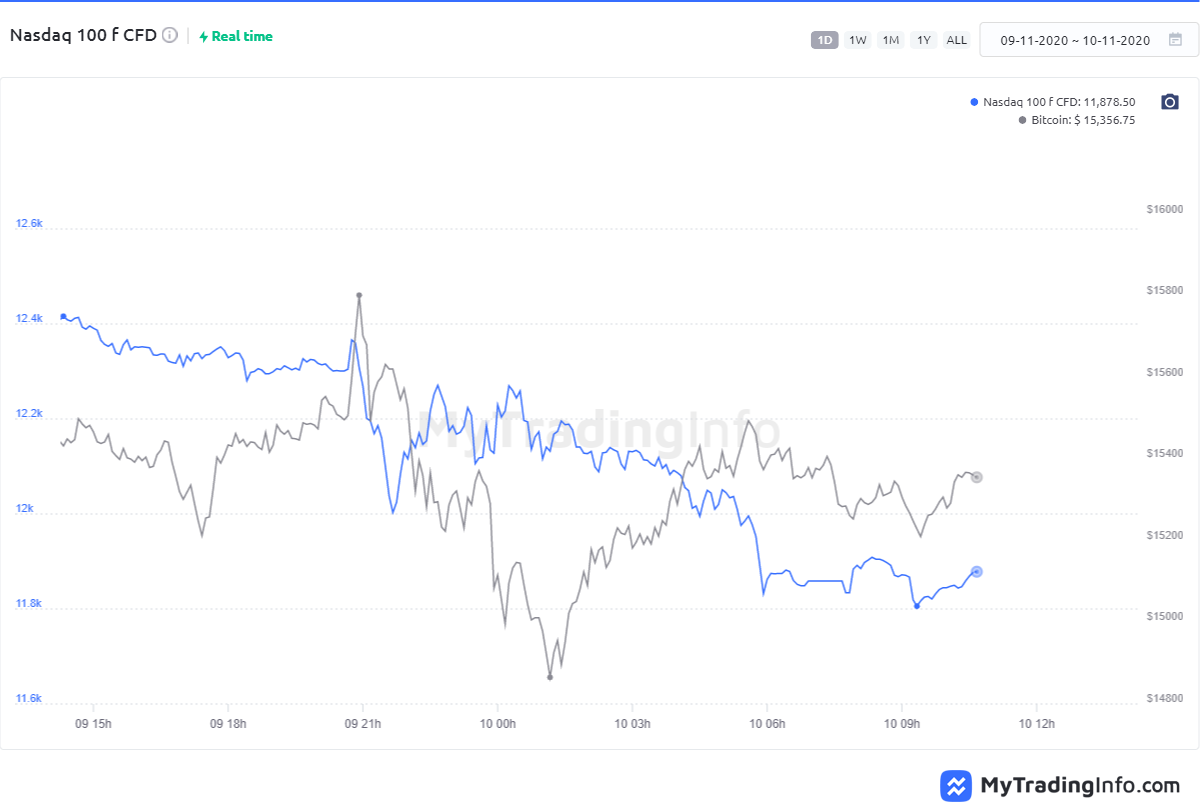Click the "$15000" right axis label
Viewport: 1200px width, 810px height.
point(1166,617)
